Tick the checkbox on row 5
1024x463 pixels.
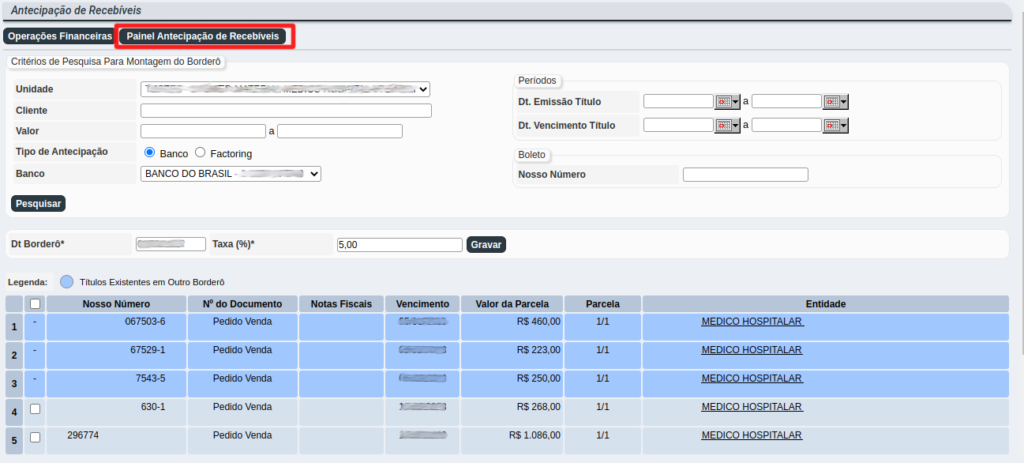click(x=35, y=437)
